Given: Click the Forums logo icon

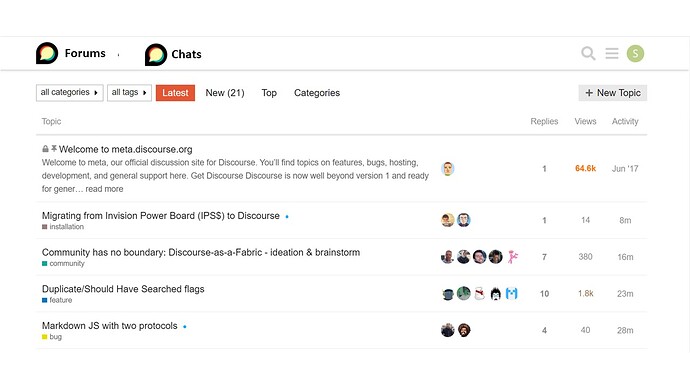Looking at the screenshot, I should coord(47,53).
